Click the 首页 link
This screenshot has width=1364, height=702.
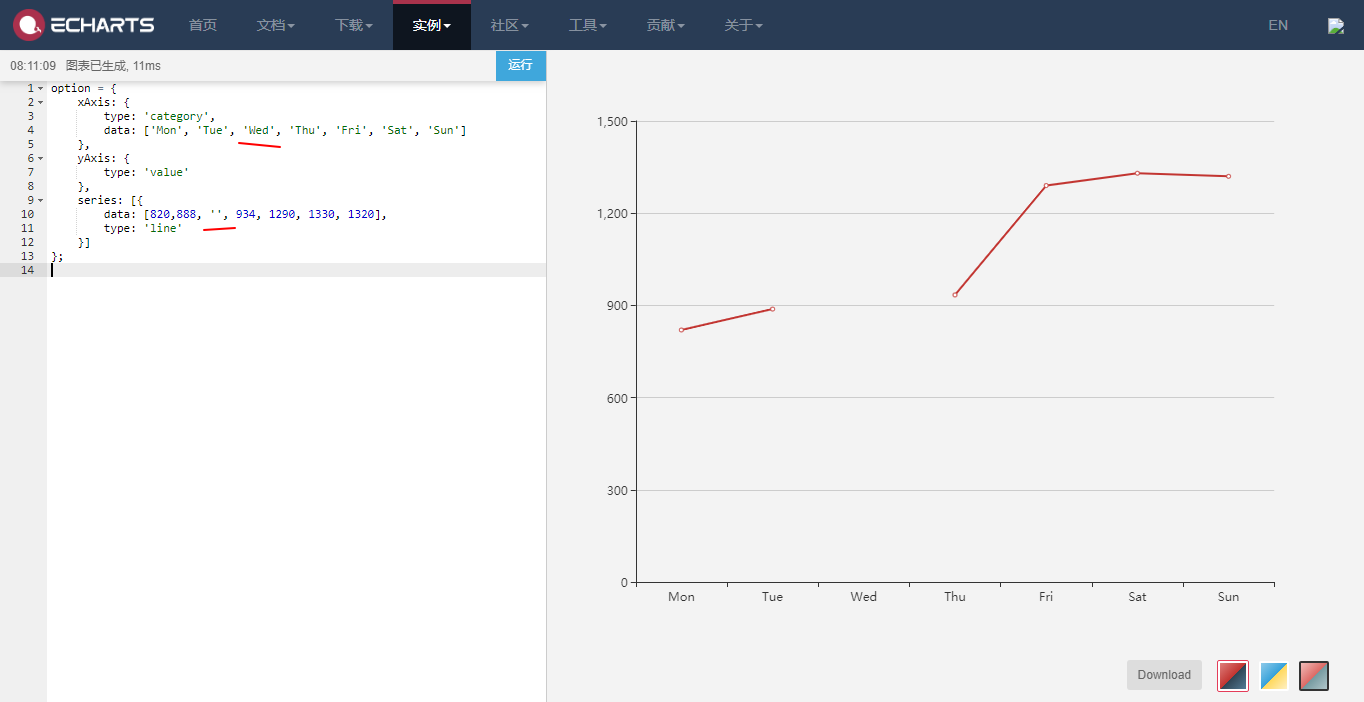click(203, 25)
